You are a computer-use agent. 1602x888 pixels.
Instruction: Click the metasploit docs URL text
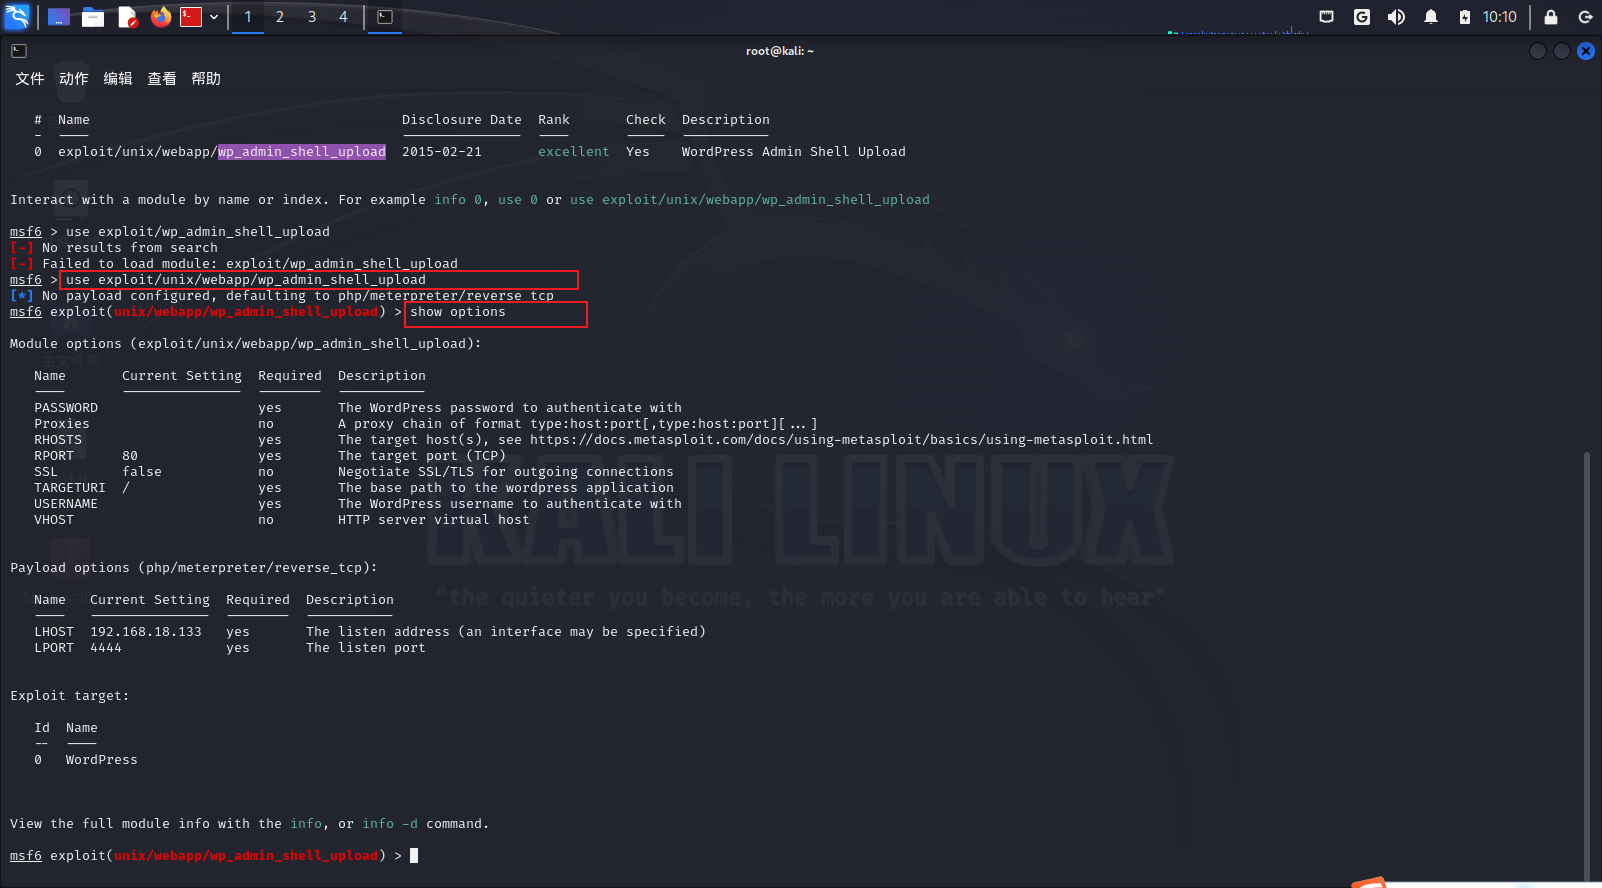tap(842, 440)
